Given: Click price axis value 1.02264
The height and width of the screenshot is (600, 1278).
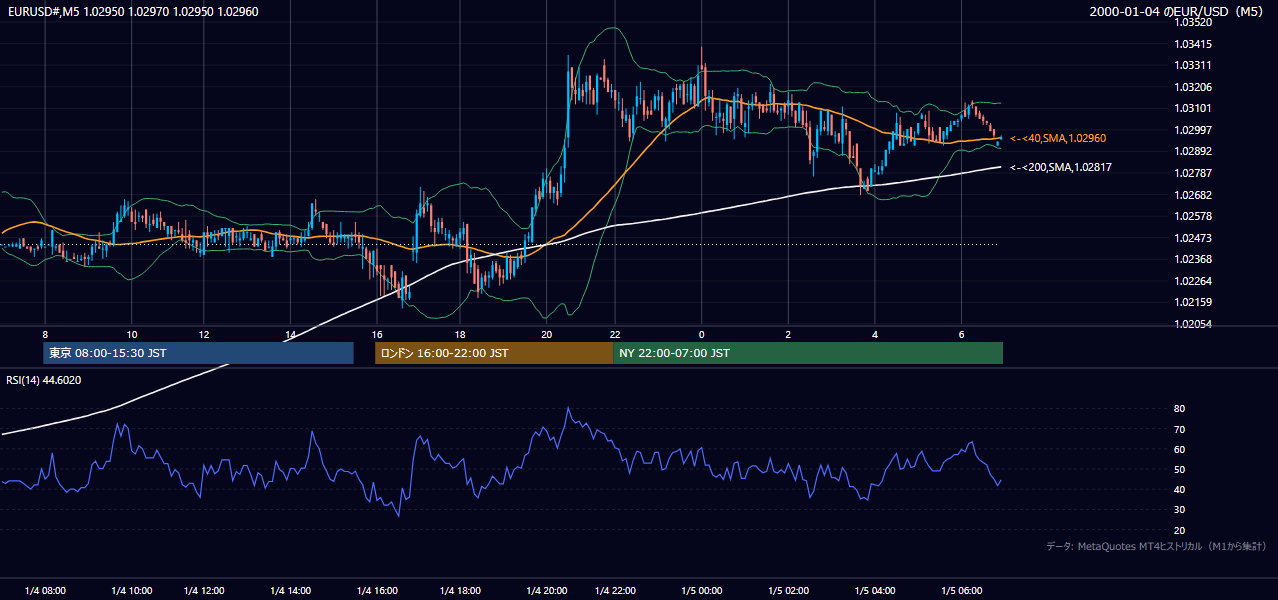Looking at the screenshot, I should click(1194, 281).
